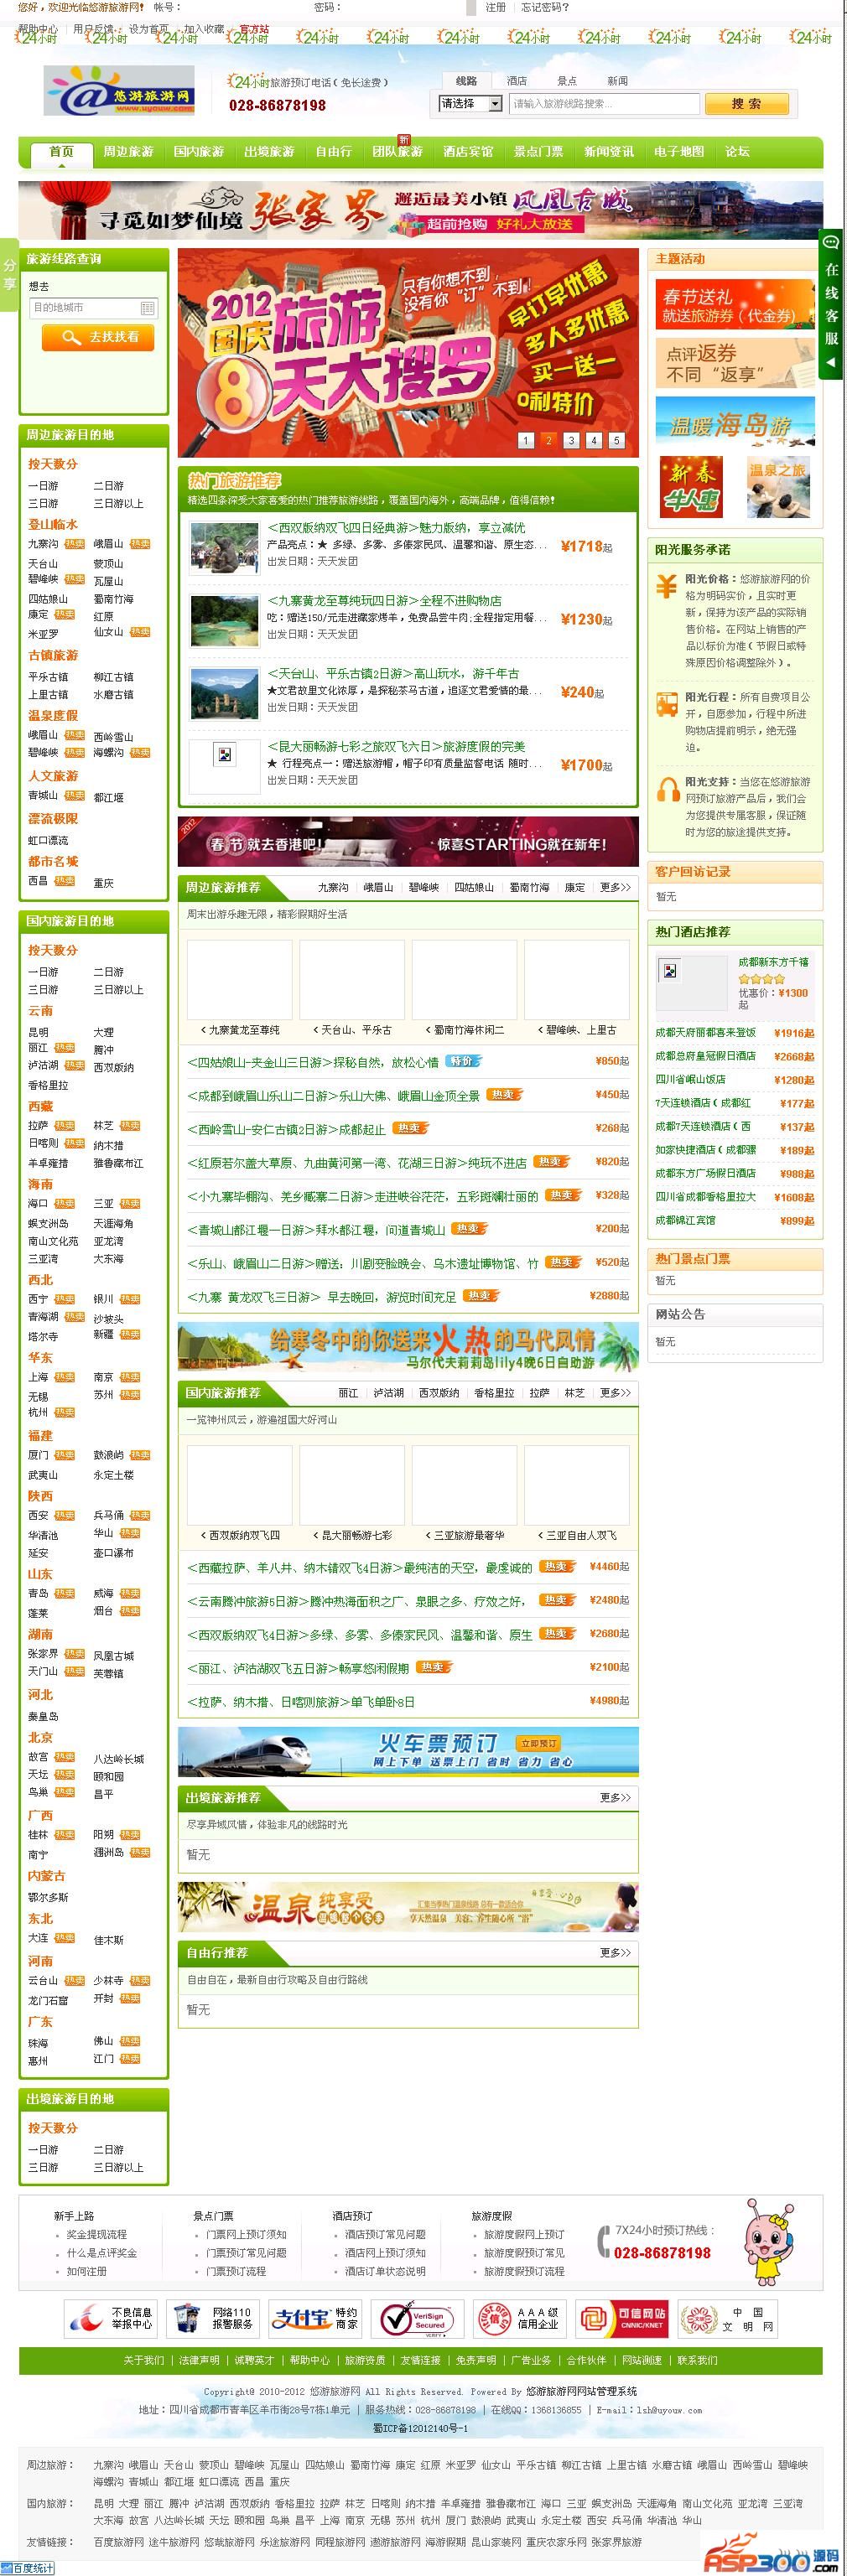Click the 热卖 tag beside 九寨沟
The width and height of the screenshot is (847, 2576).
pyautogui.click(x=75, y=544)
